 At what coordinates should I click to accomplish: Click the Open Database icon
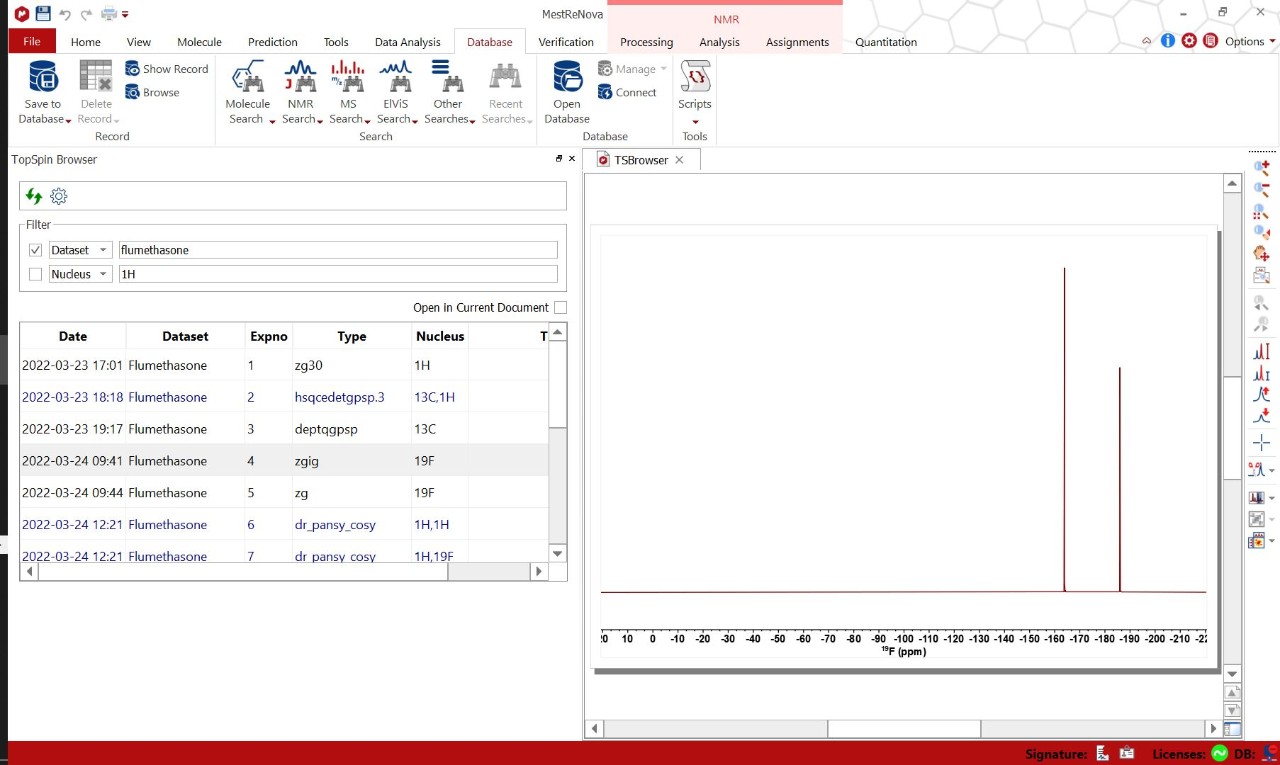tap(567, 76)
